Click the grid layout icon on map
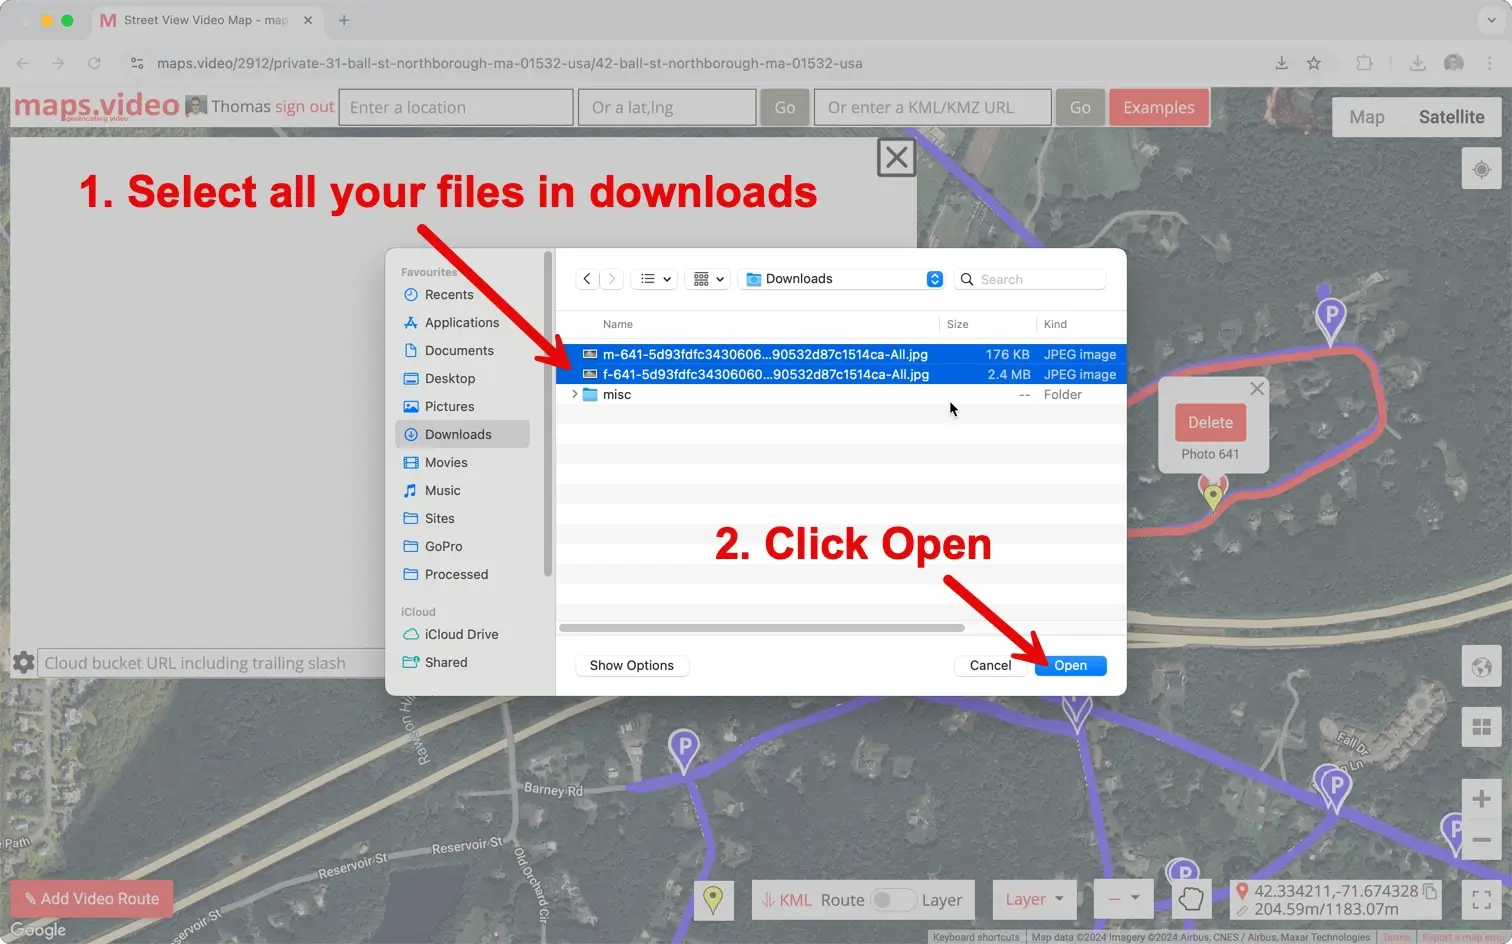Image resolution: width=1512 pixels, height=944 pixels. tap(1481, 727)
